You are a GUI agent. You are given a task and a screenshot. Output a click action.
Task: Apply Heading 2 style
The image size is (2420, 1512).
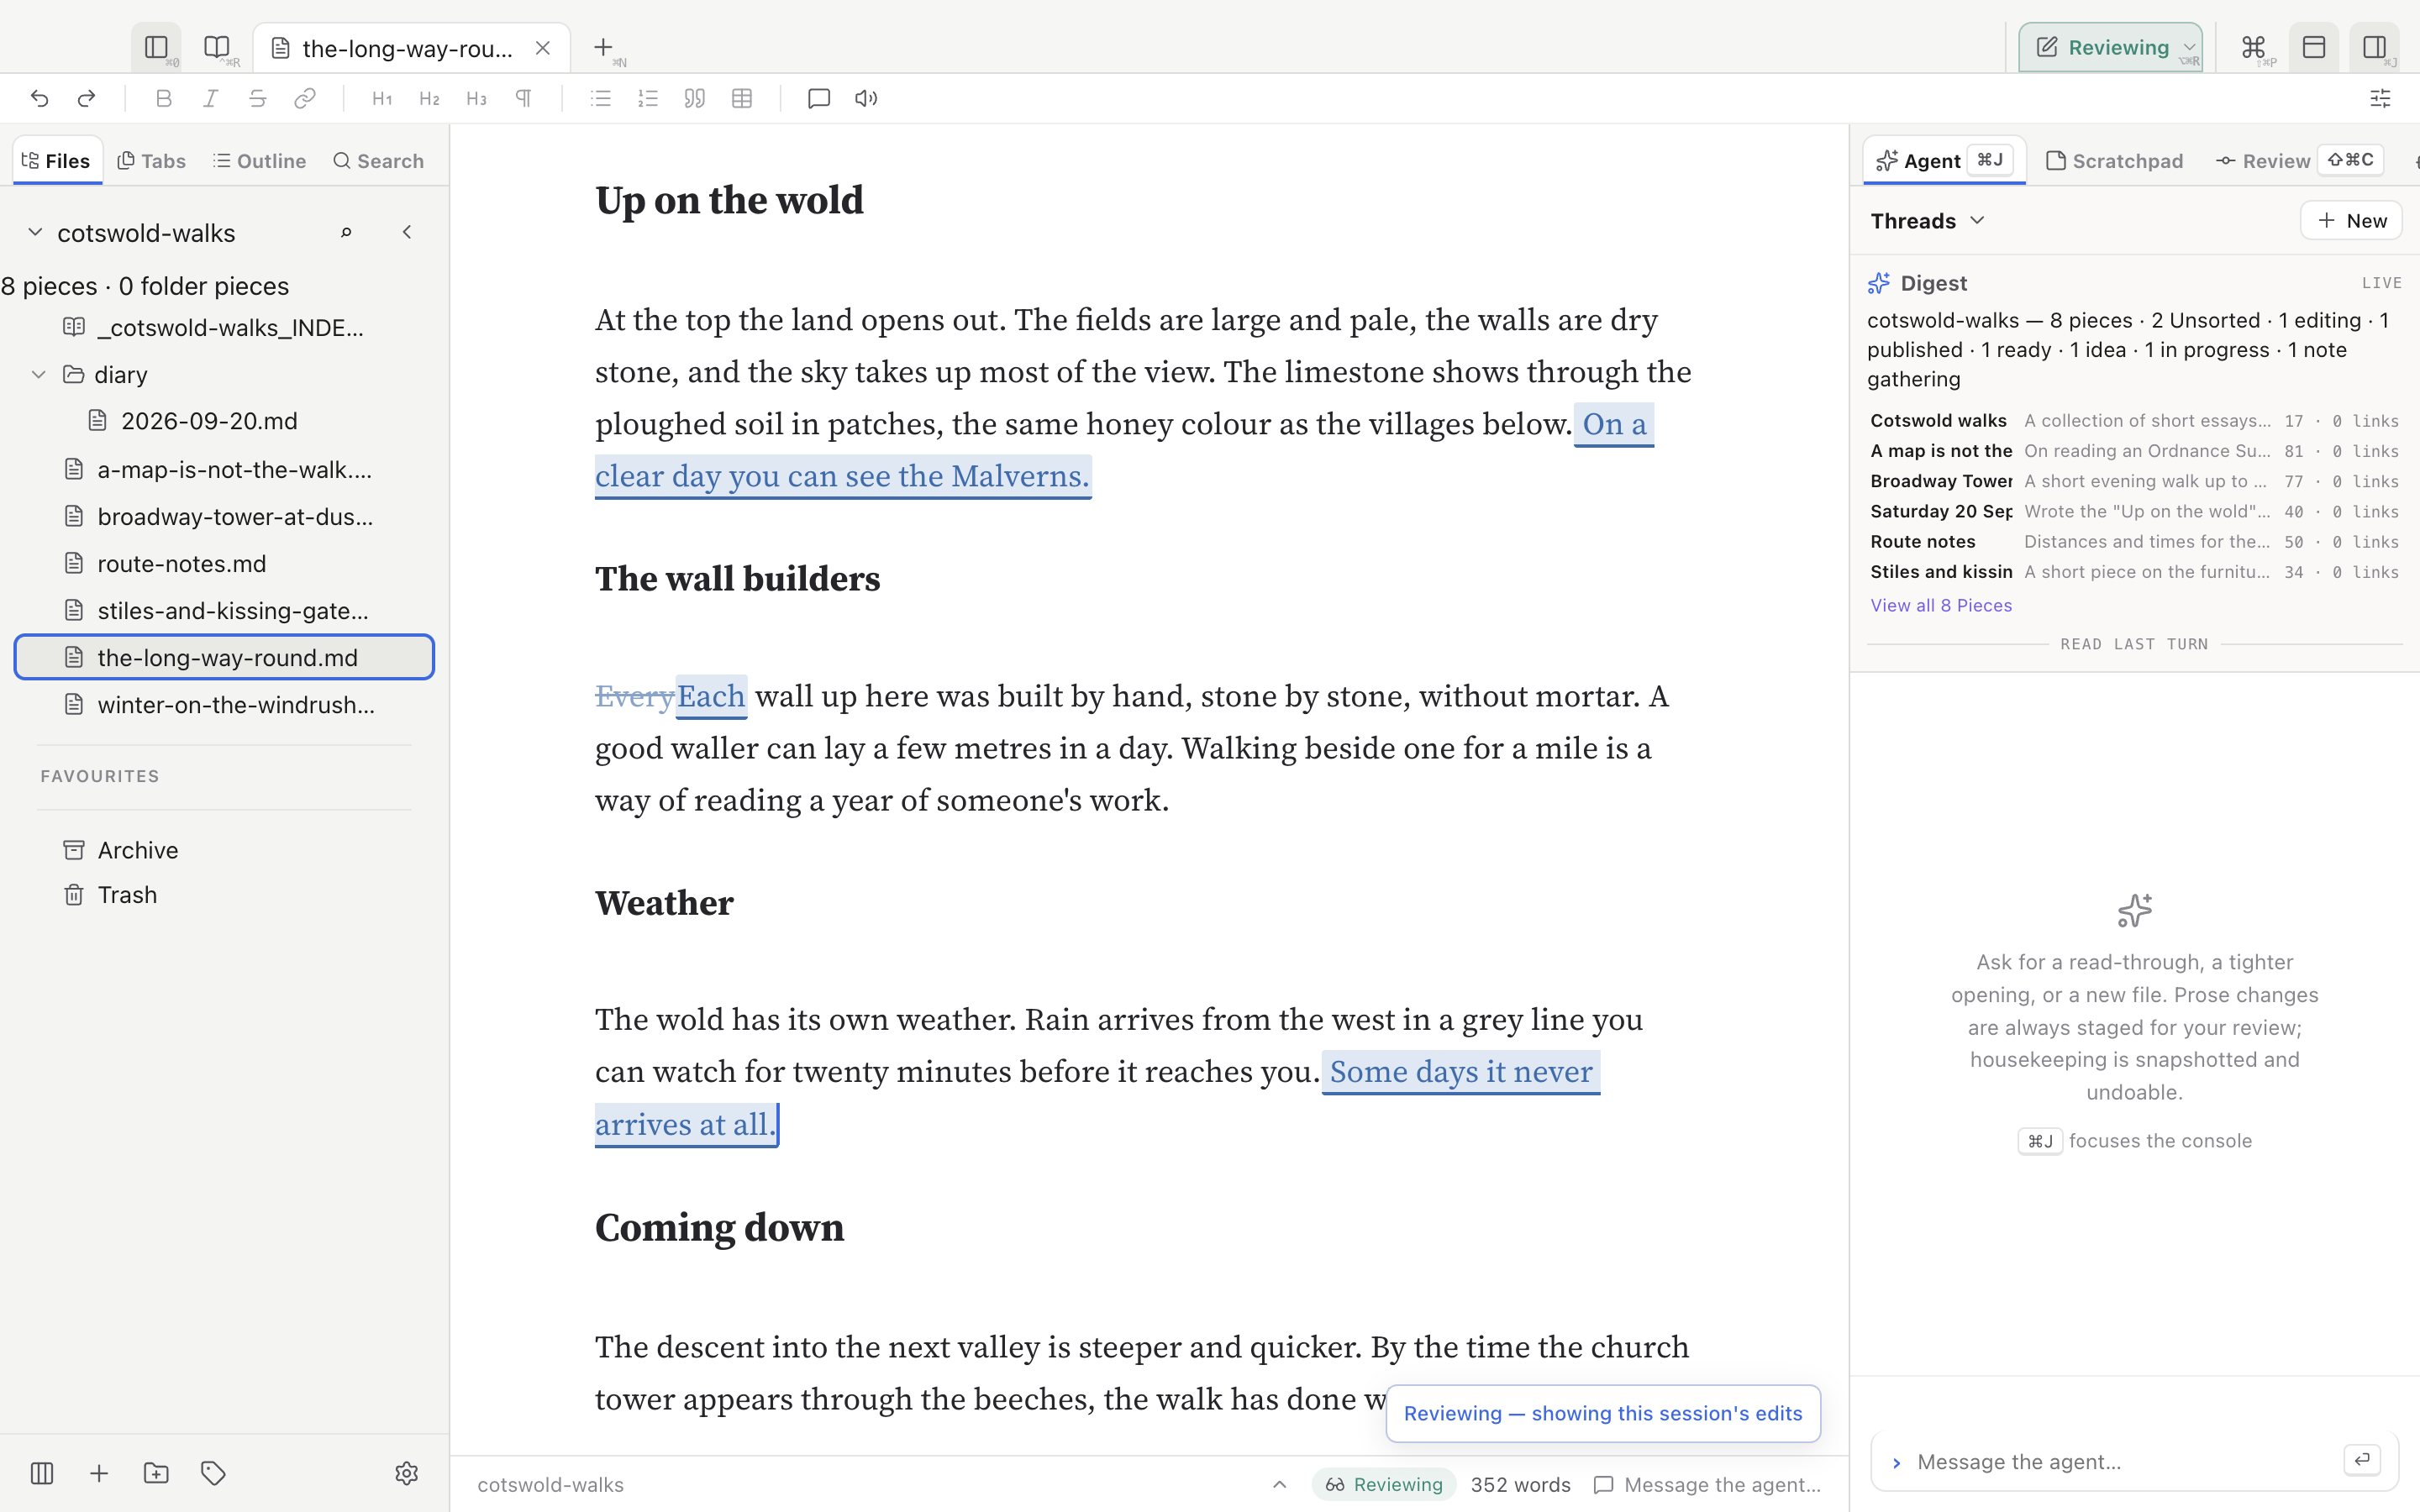click(429, 98)
